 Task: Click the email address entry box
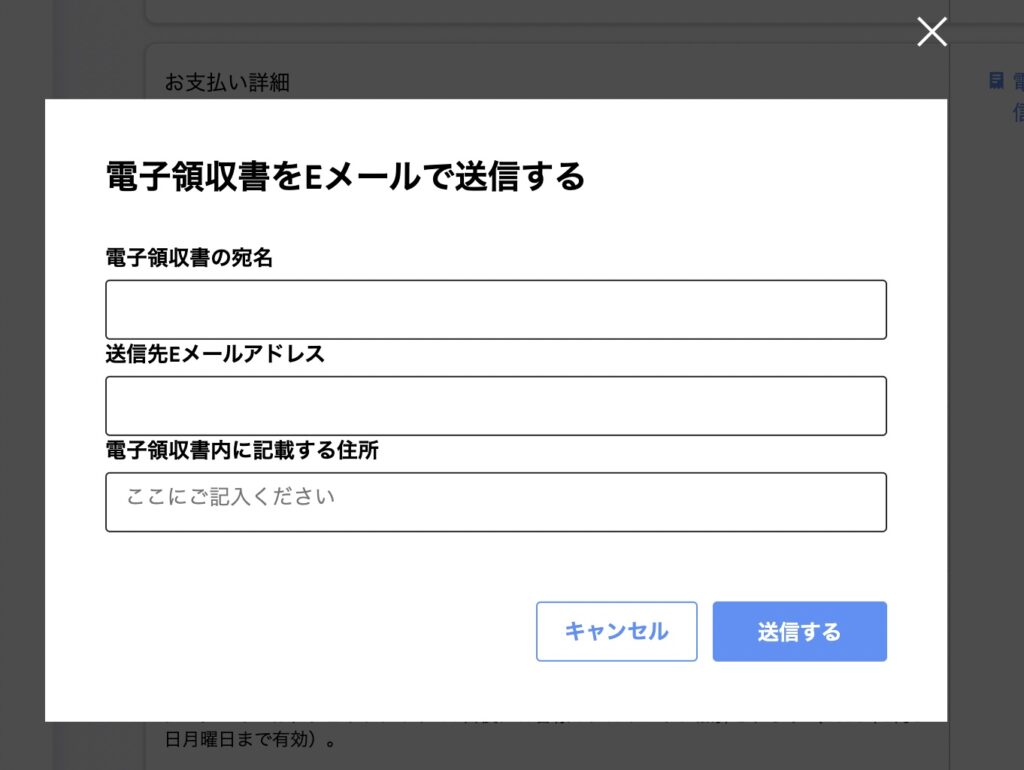pos(496,405)
